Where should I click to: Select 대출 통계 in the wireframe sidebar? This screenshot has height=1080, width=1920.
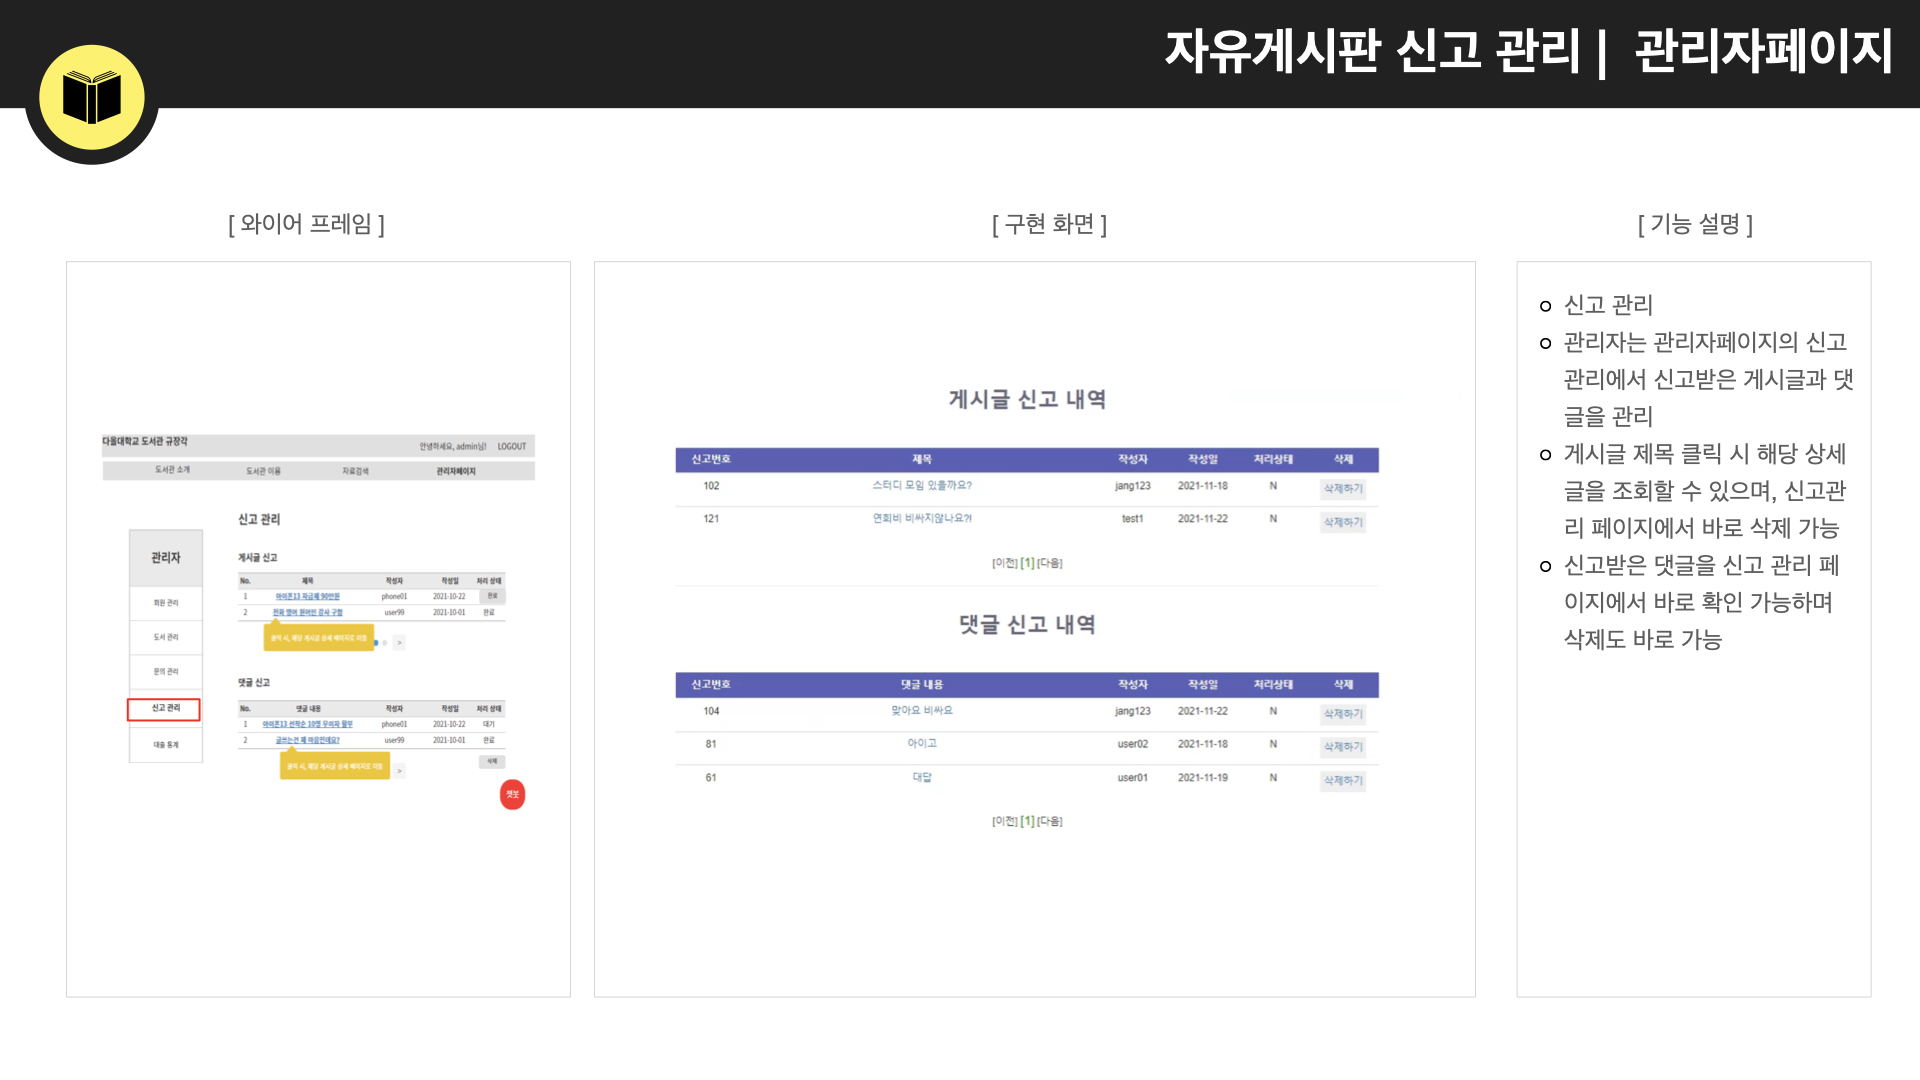(165, 745)
